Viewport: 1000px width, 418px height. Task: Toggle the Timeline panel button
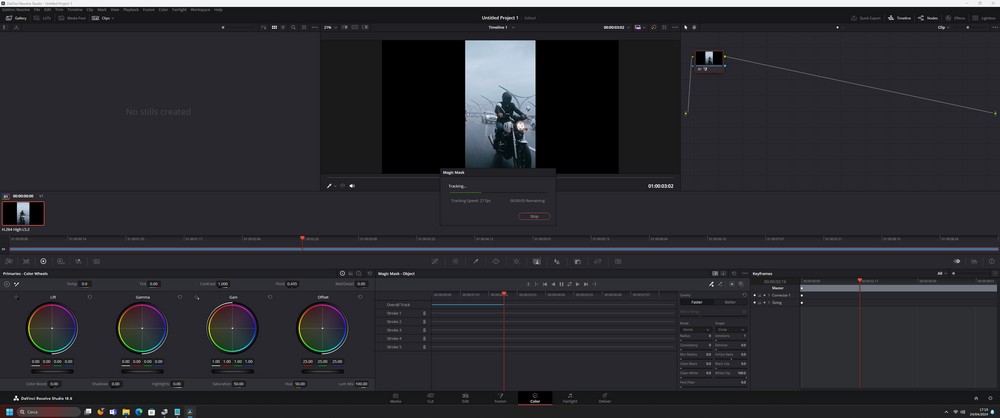[899, 18]
